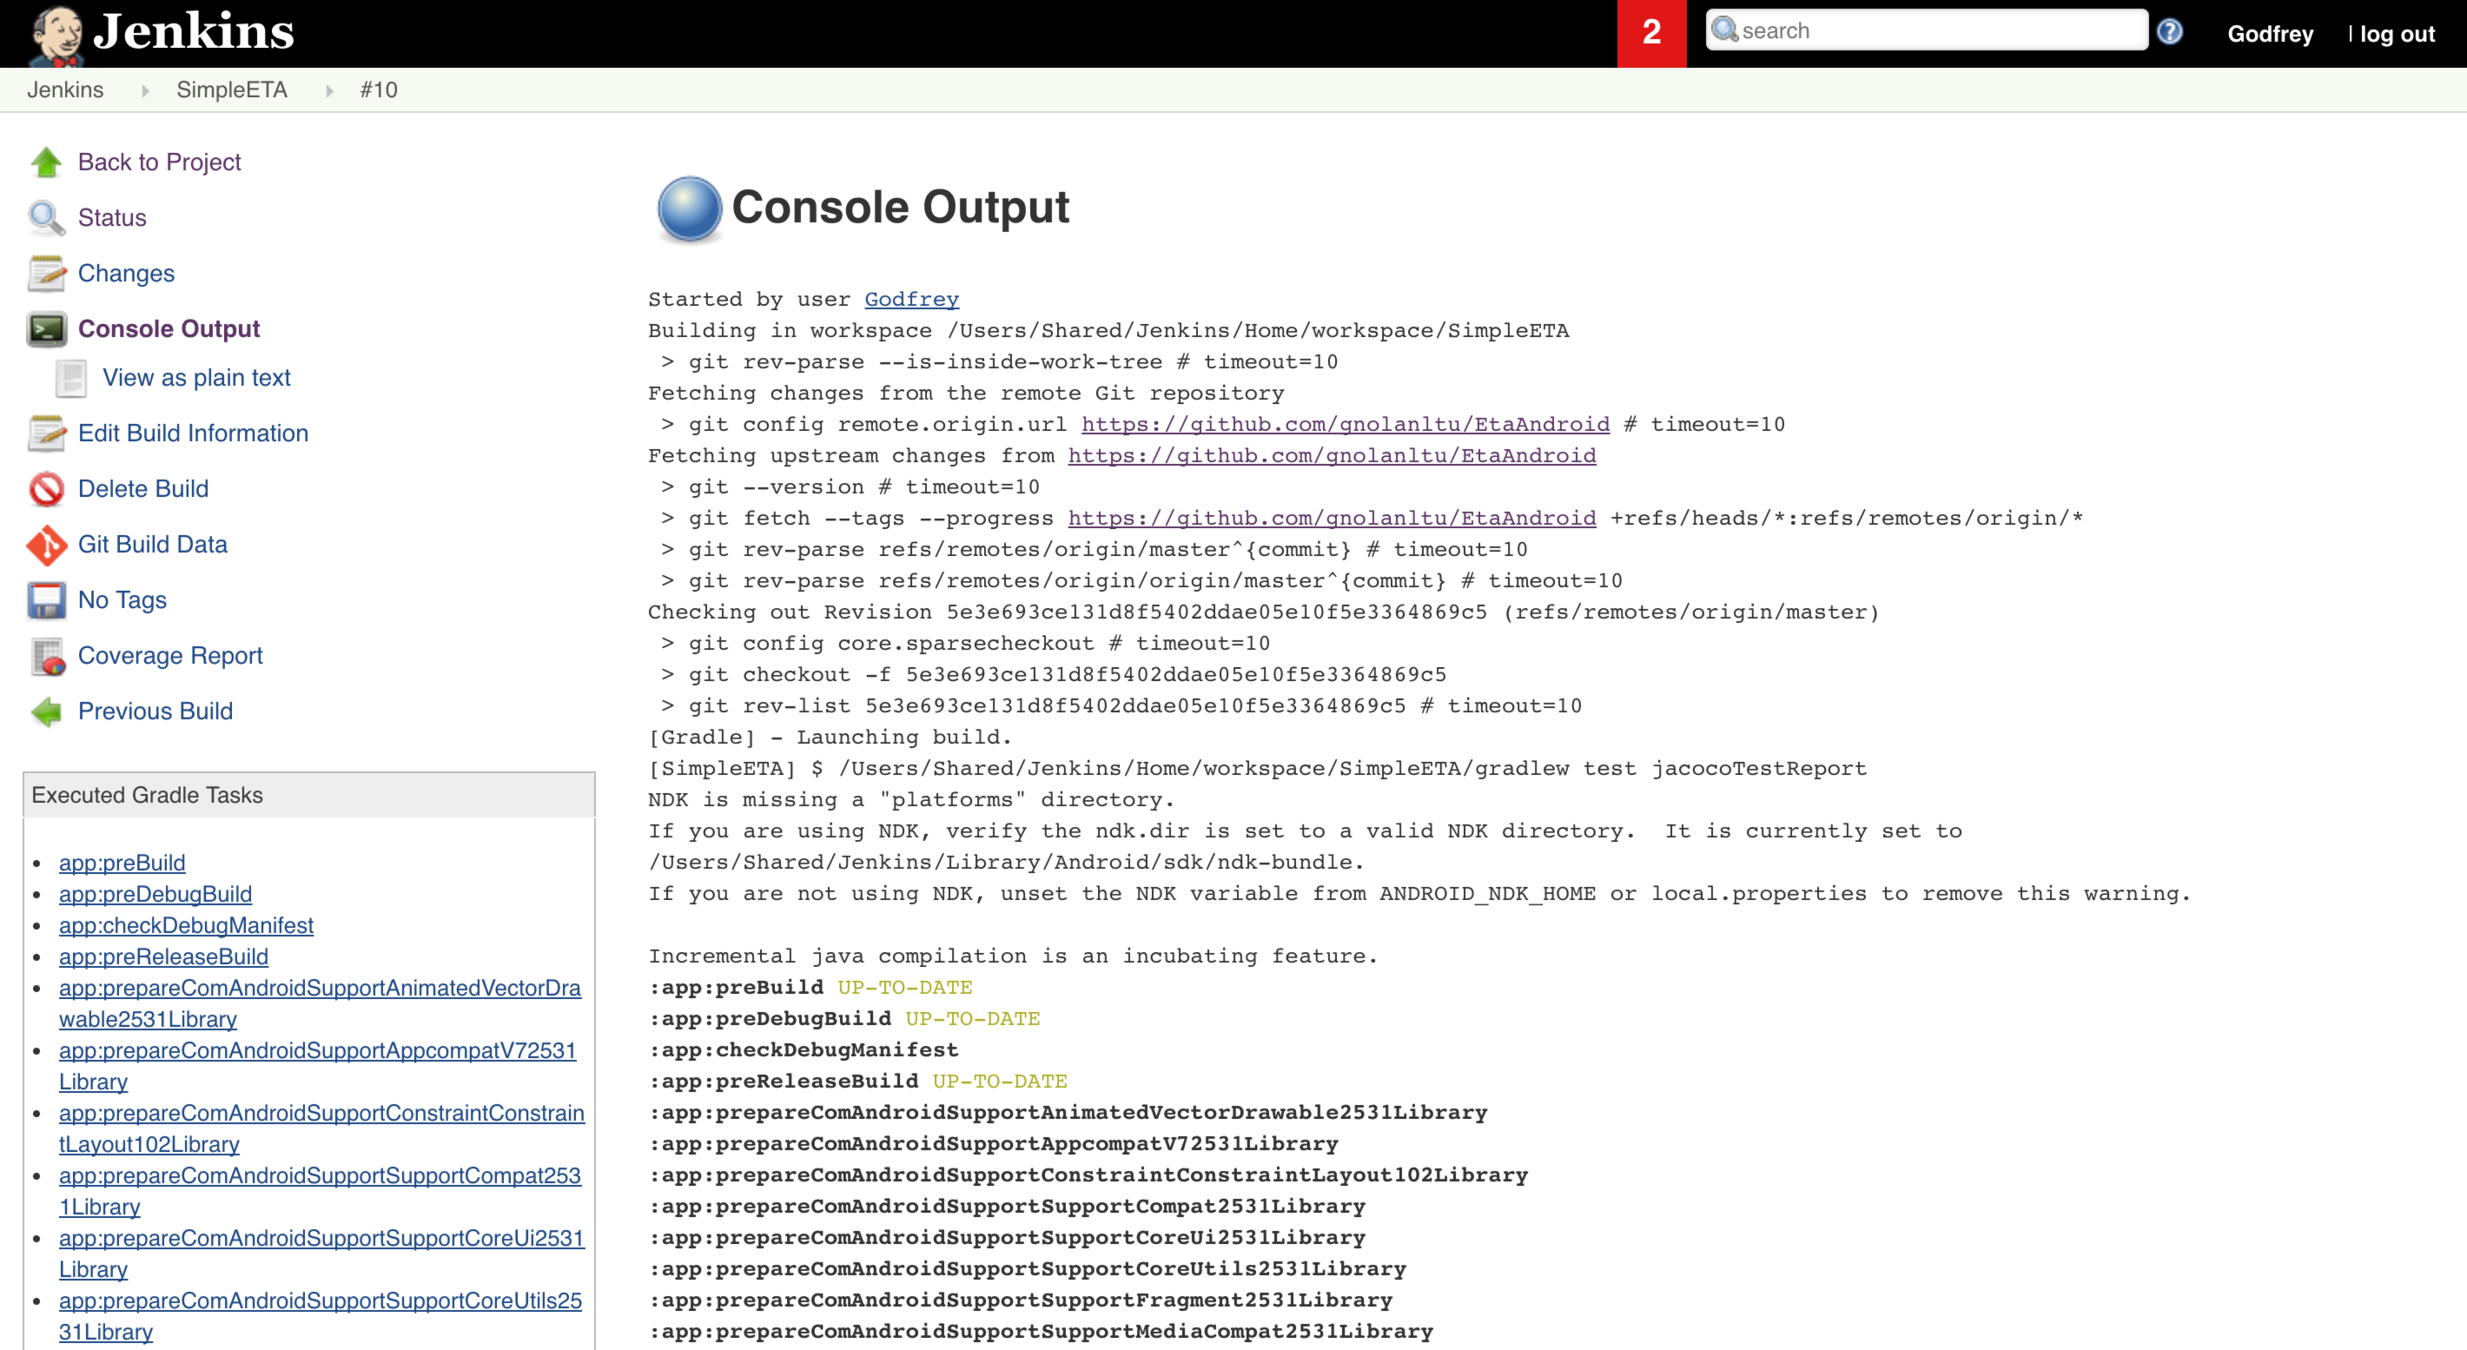This screenshot has width=2467, height=1350.
Task: Open SupportCompat2531Library task link
Action: click(320, 1191)
